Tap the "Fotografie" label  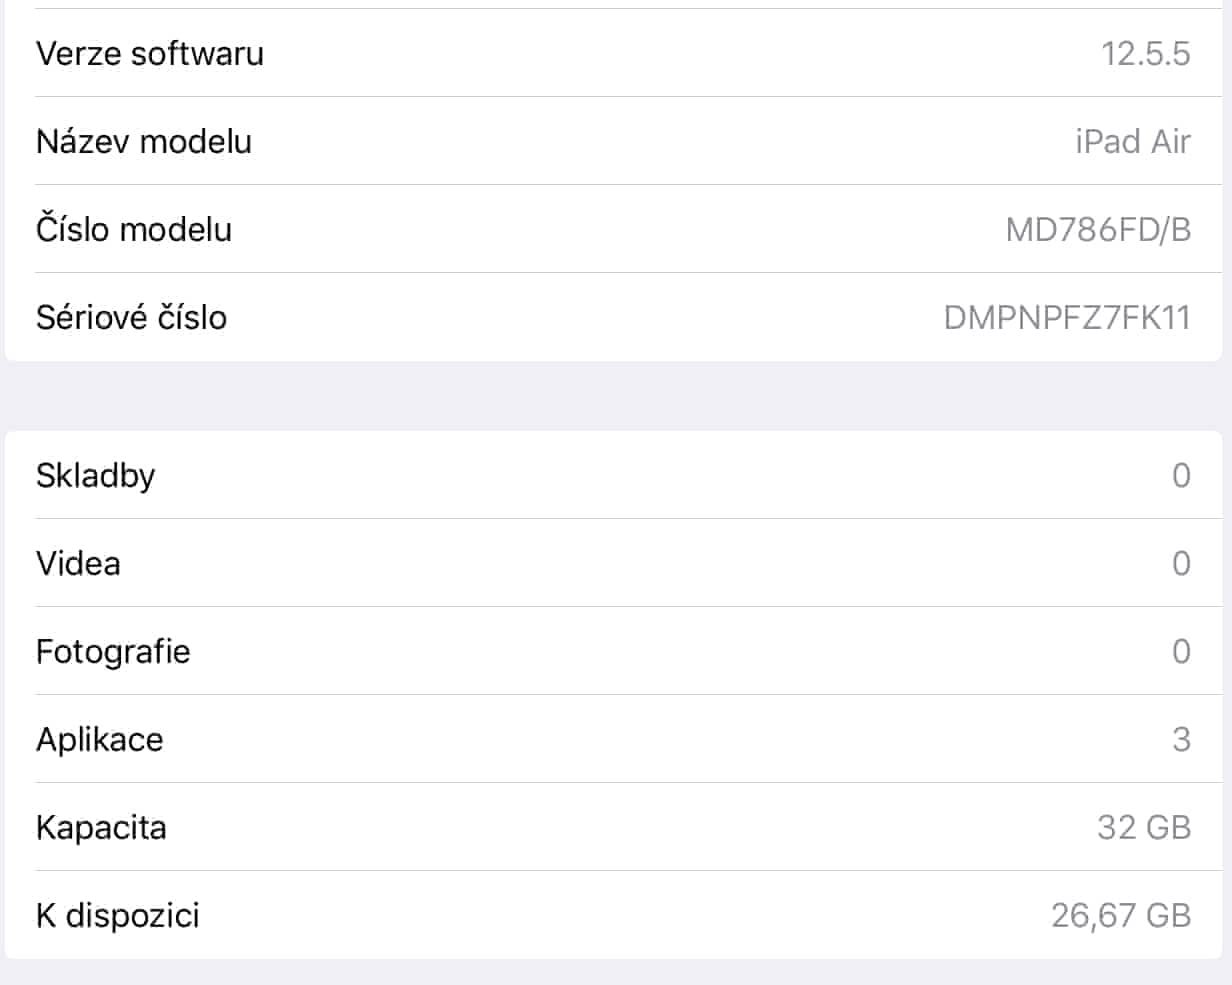coord(113,651)
